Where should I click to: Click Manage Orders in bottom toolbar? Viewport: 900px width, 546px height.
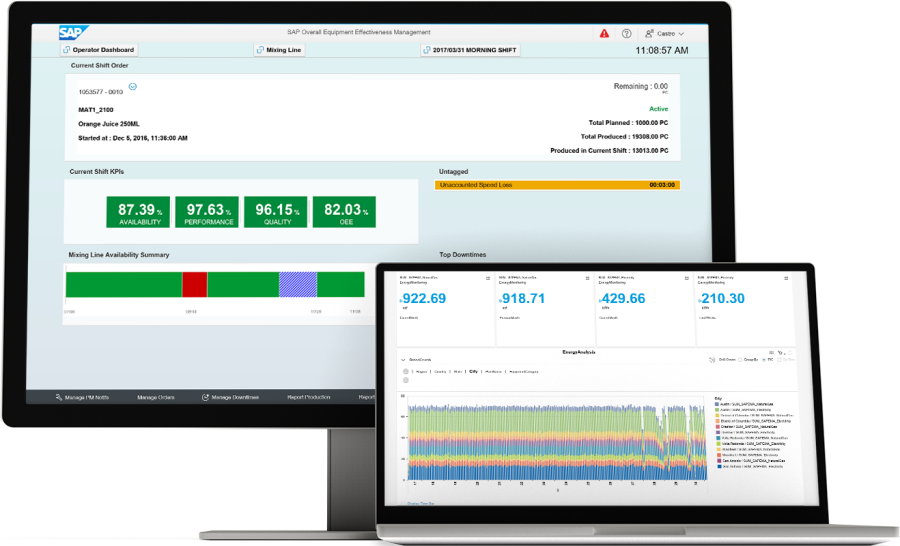tap(156, 397)
